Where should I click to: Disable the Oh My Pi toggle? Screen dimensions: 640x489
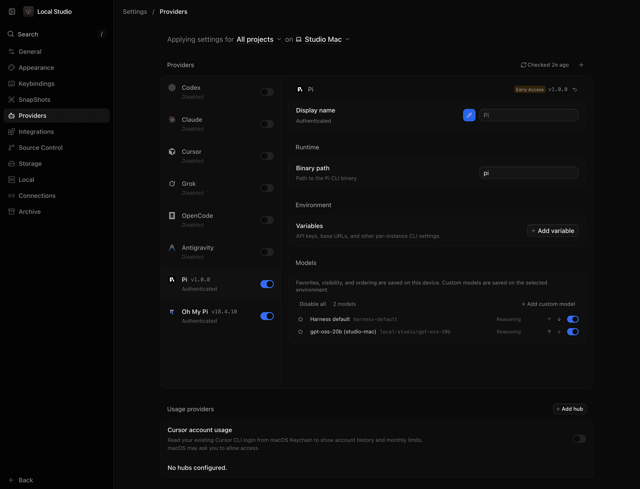point(267,316)
